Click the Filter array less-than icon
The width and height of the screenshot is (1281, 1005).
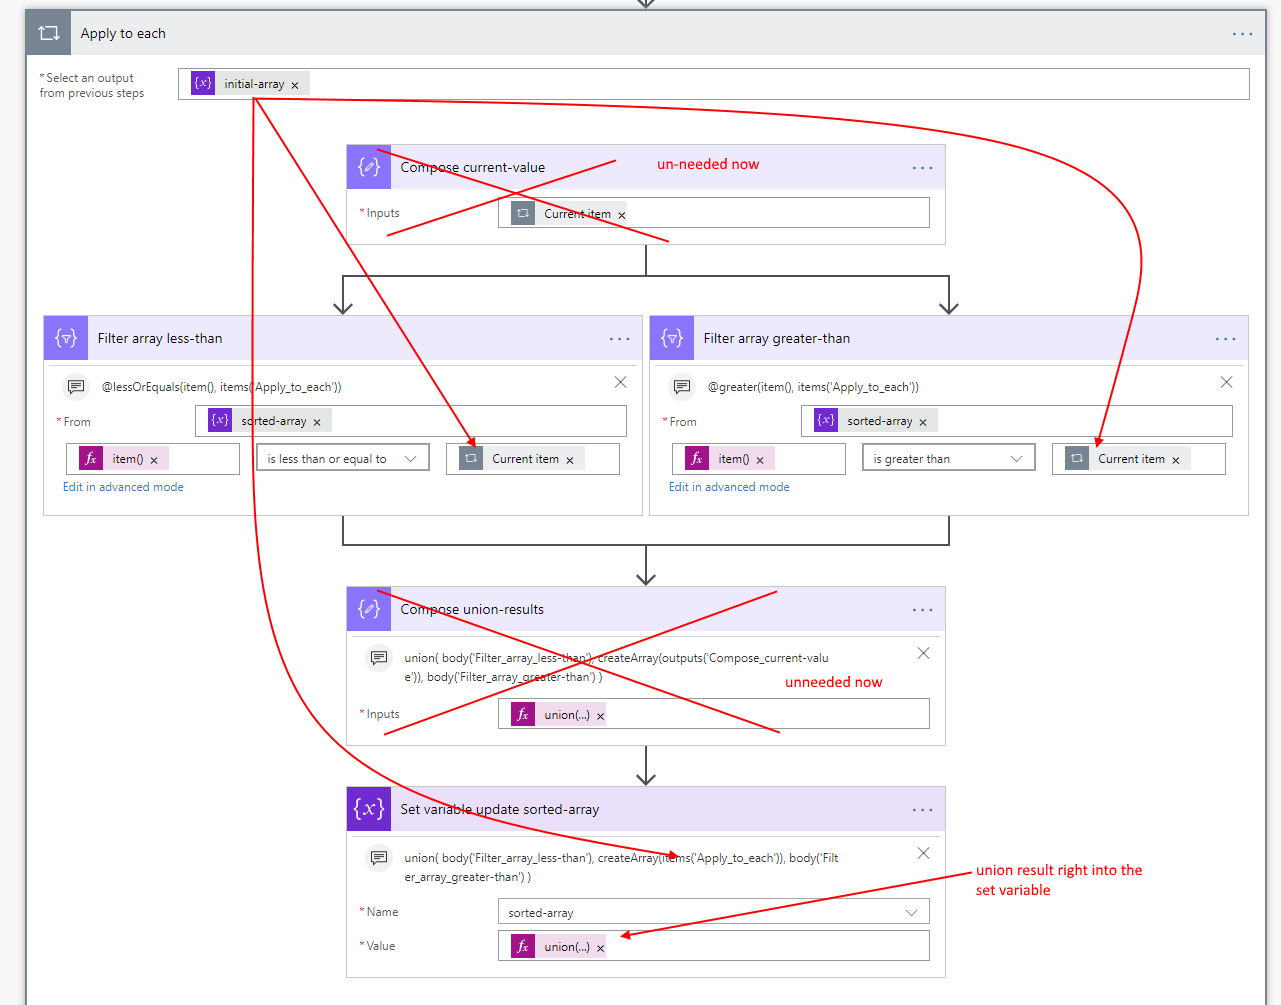point(66,338)
